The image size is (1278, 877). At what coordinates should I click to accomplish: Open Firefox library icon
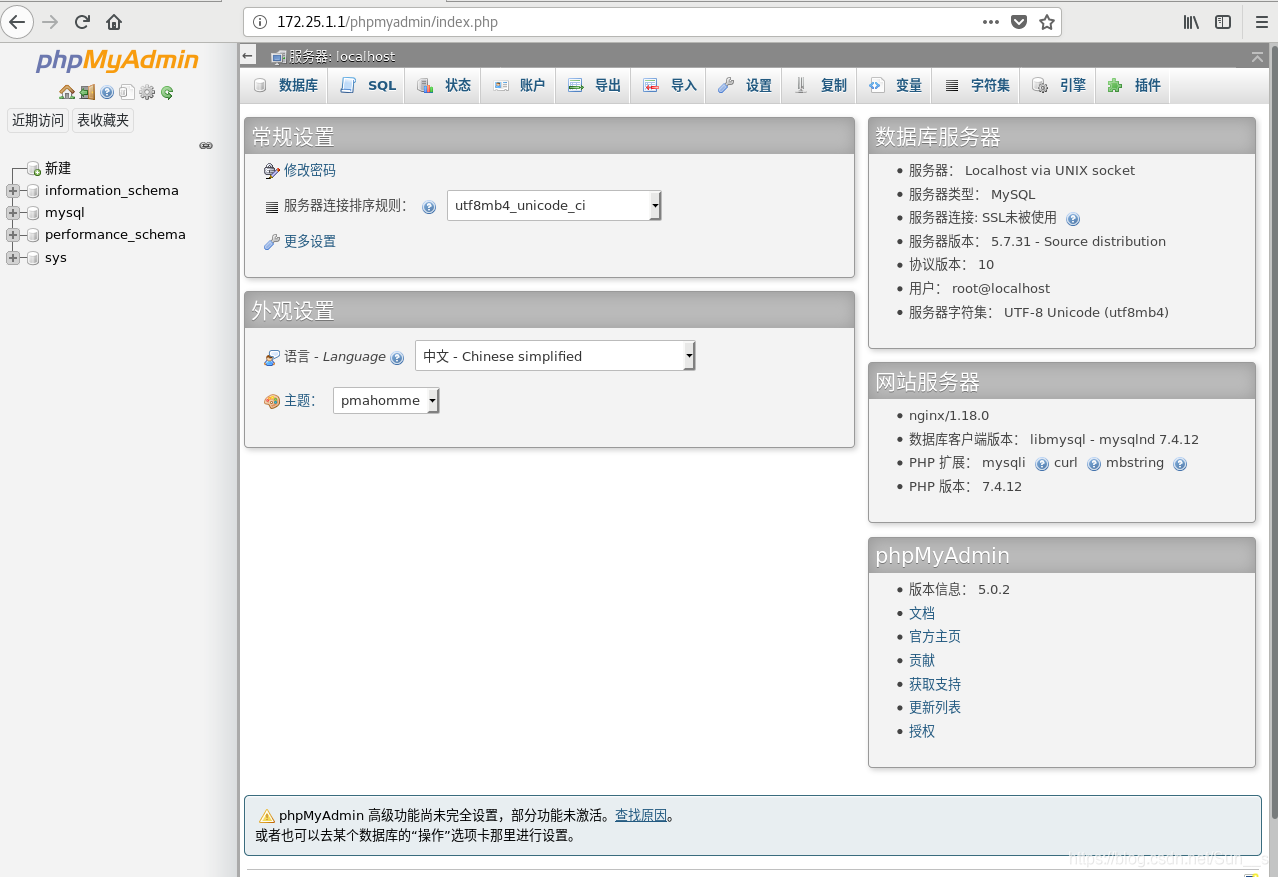[1191, 21]
